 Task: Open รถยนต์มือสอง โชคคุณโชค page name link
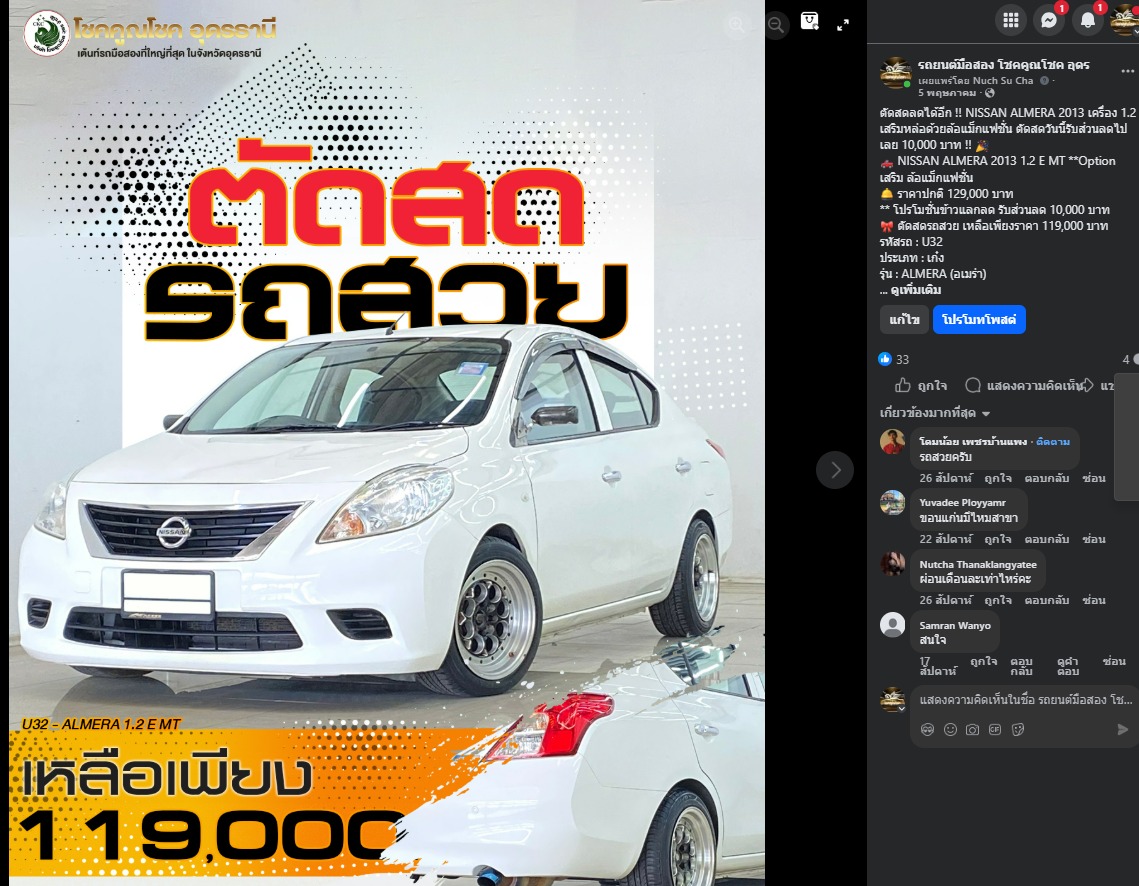(x=1003, y=65)
